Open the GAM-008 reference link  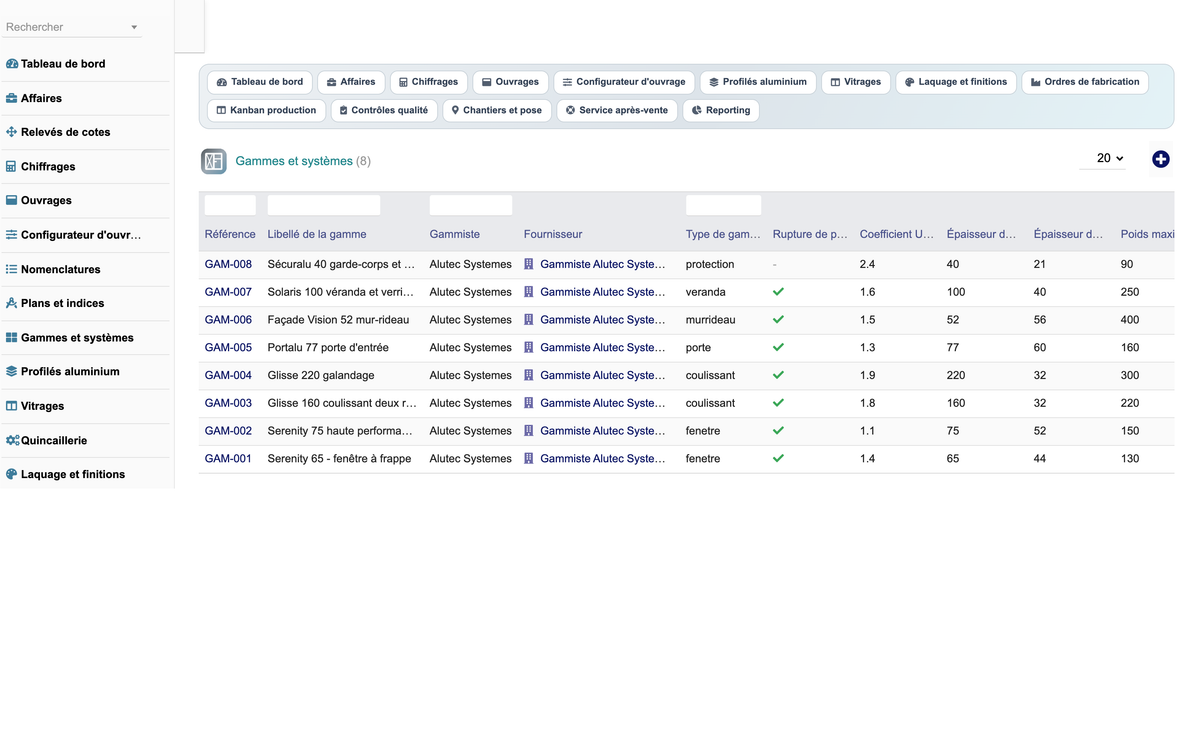click(x=228, y=264)
